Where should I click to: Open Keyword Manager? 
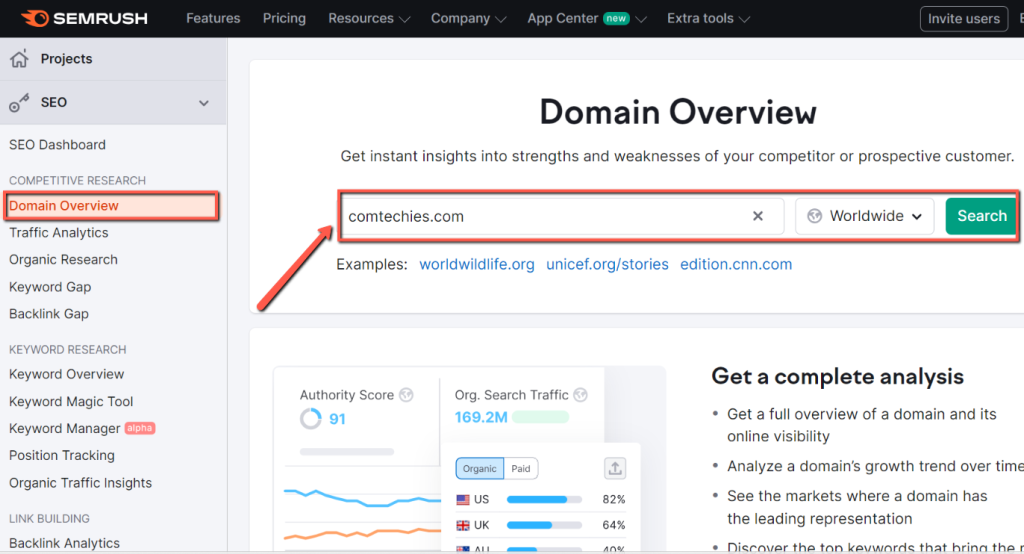[x=65, y=429]
